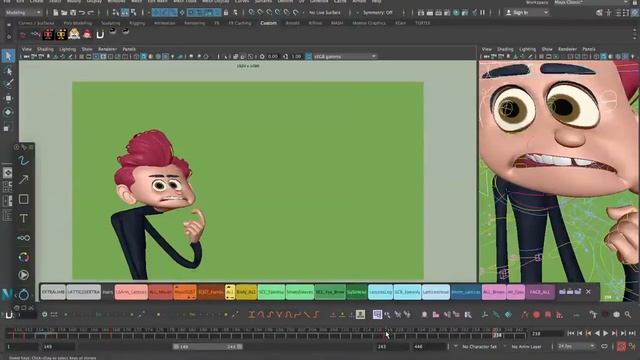This screenshot has width=640, height=360.
Task: Click the gear settings icon in bottom toolbar
Action: coord(44,315)
